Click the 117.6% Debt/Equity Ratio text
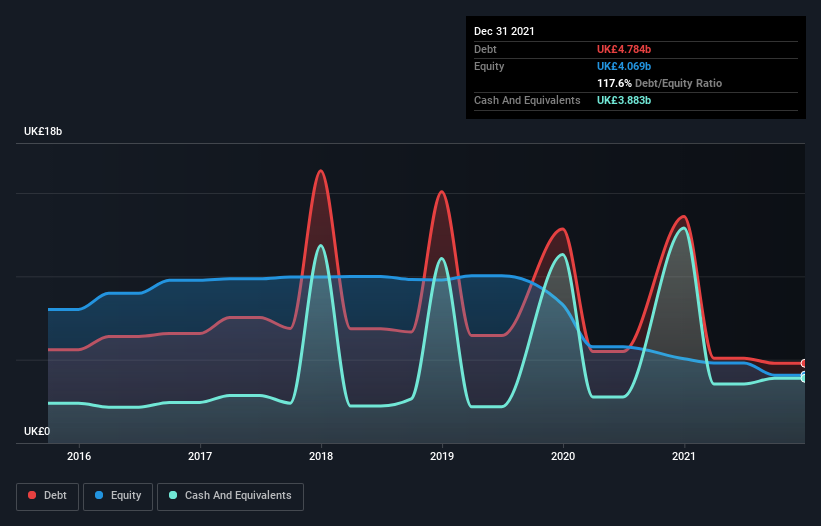The width and height of the screenshot is (821, 526). click(x=659, y=83)
